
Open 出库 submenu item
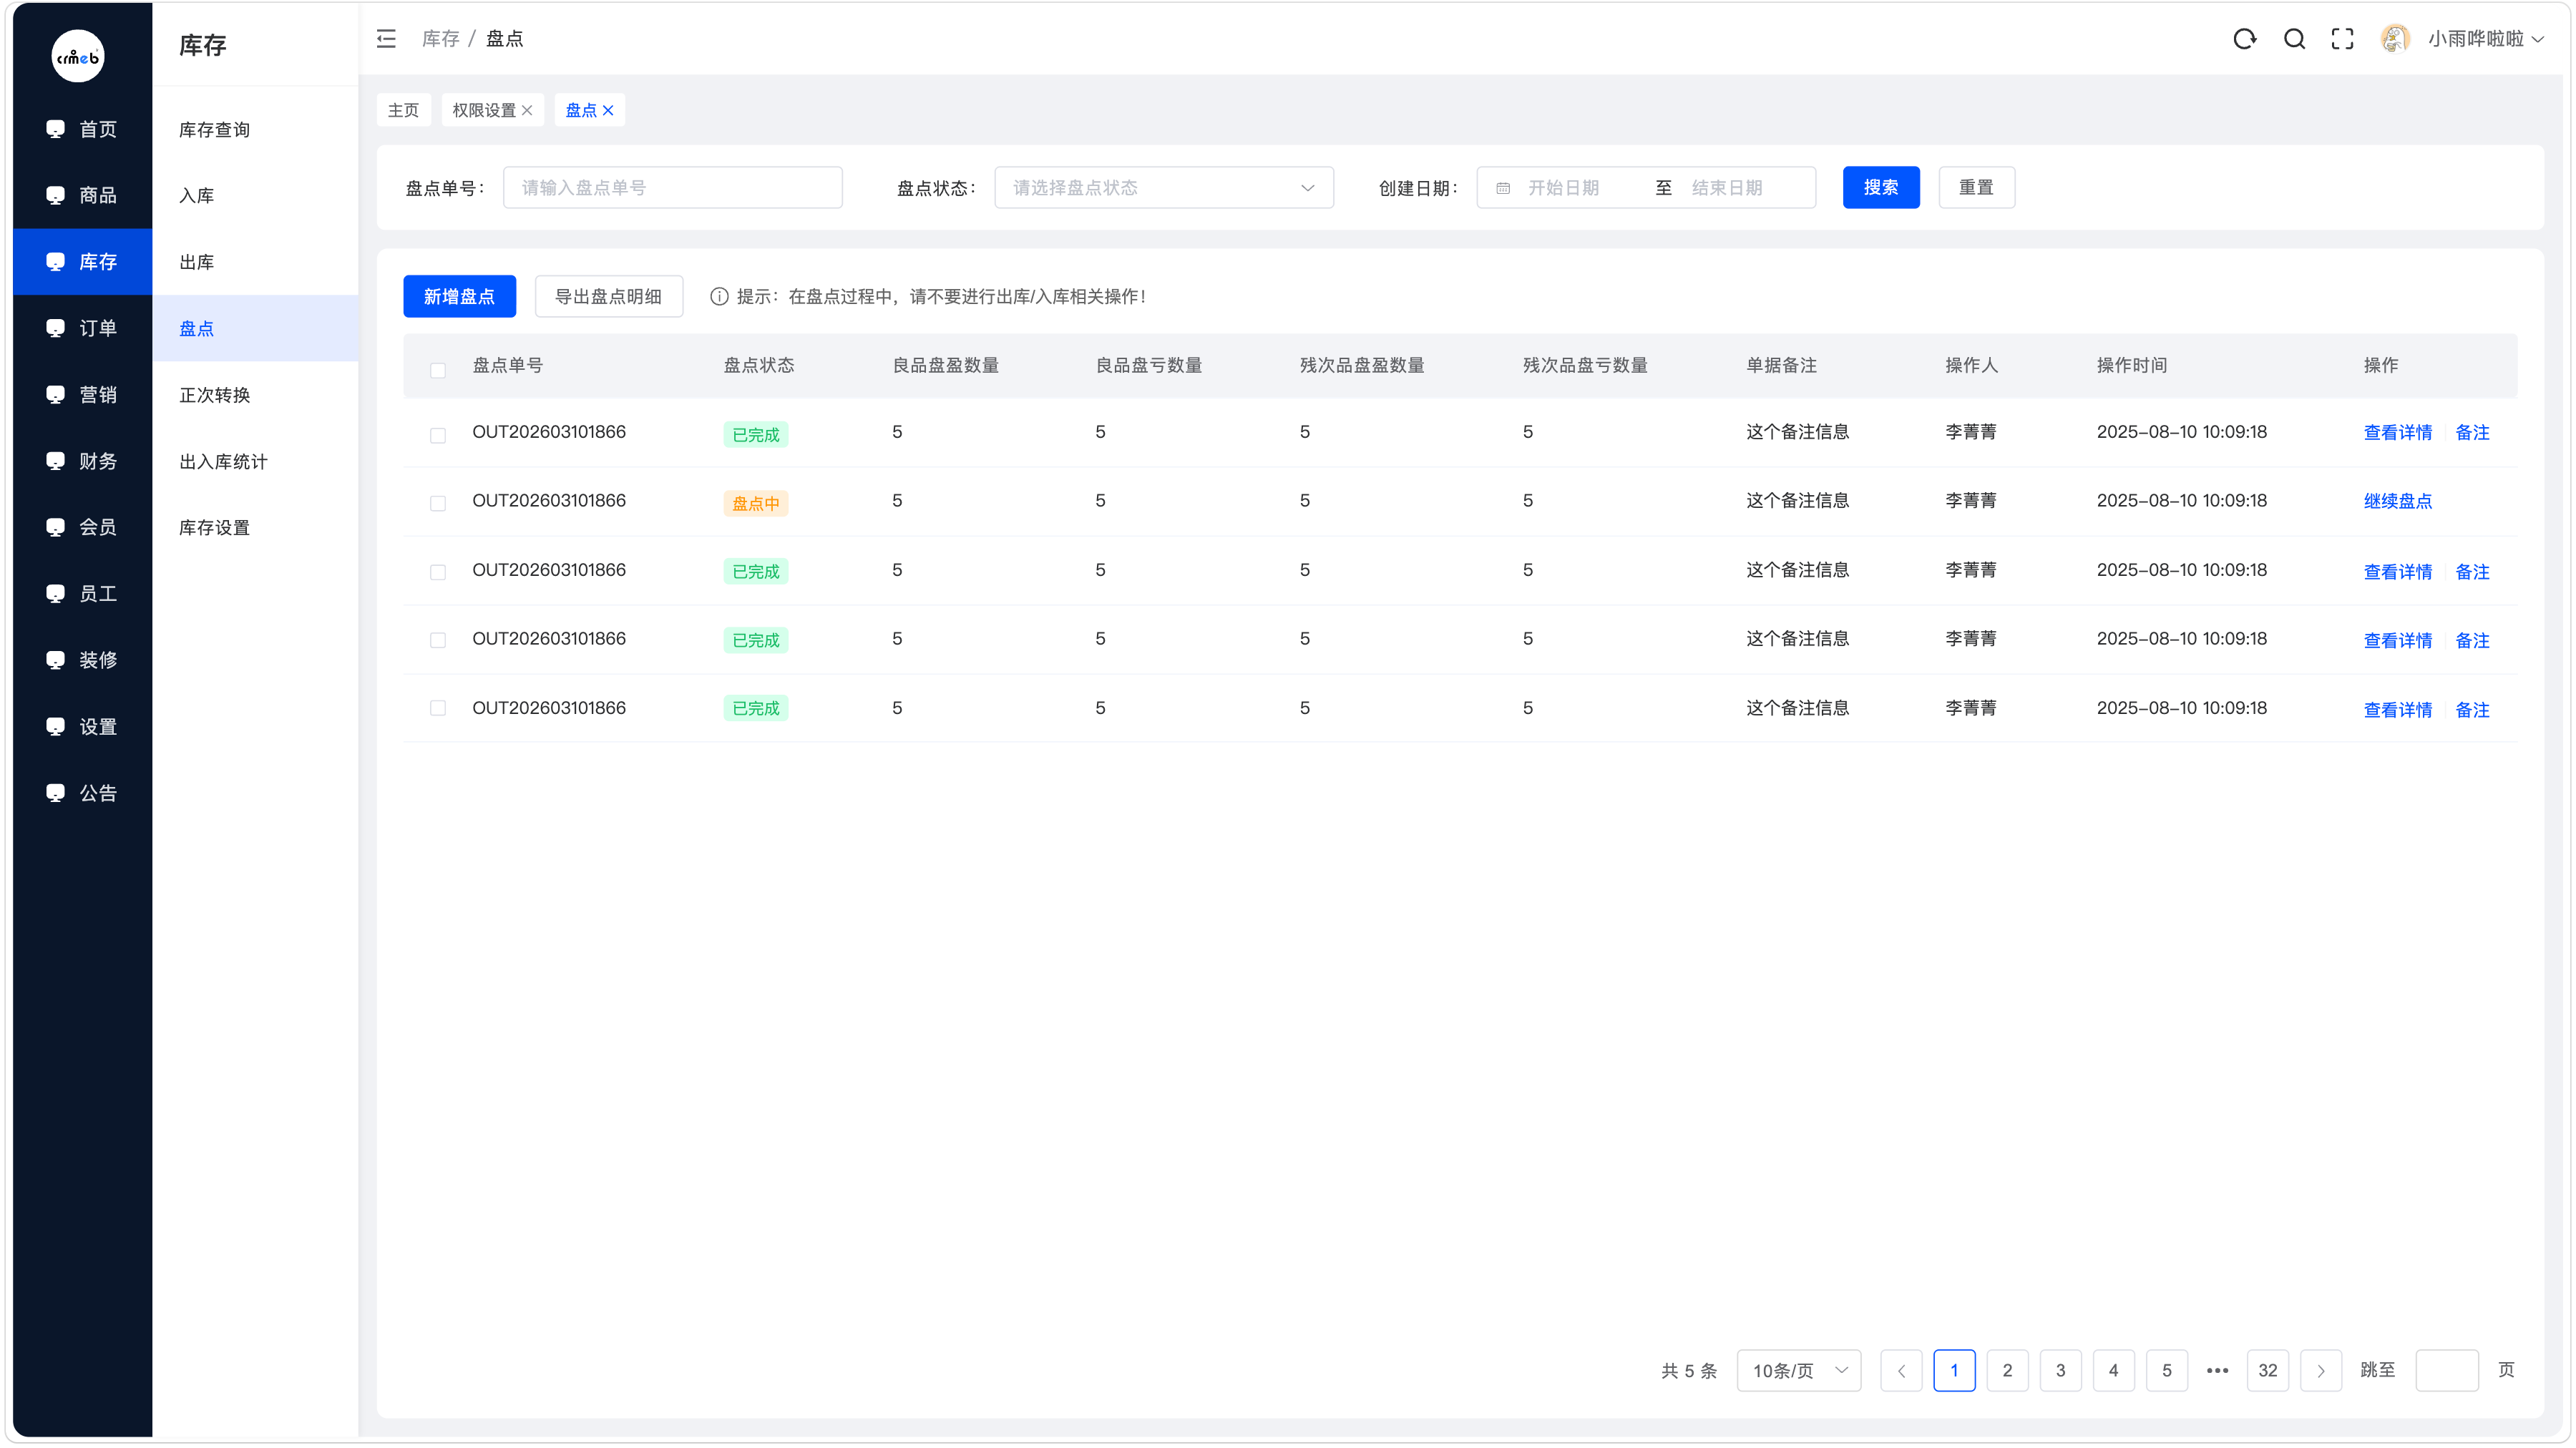click(x=255, y=262)
